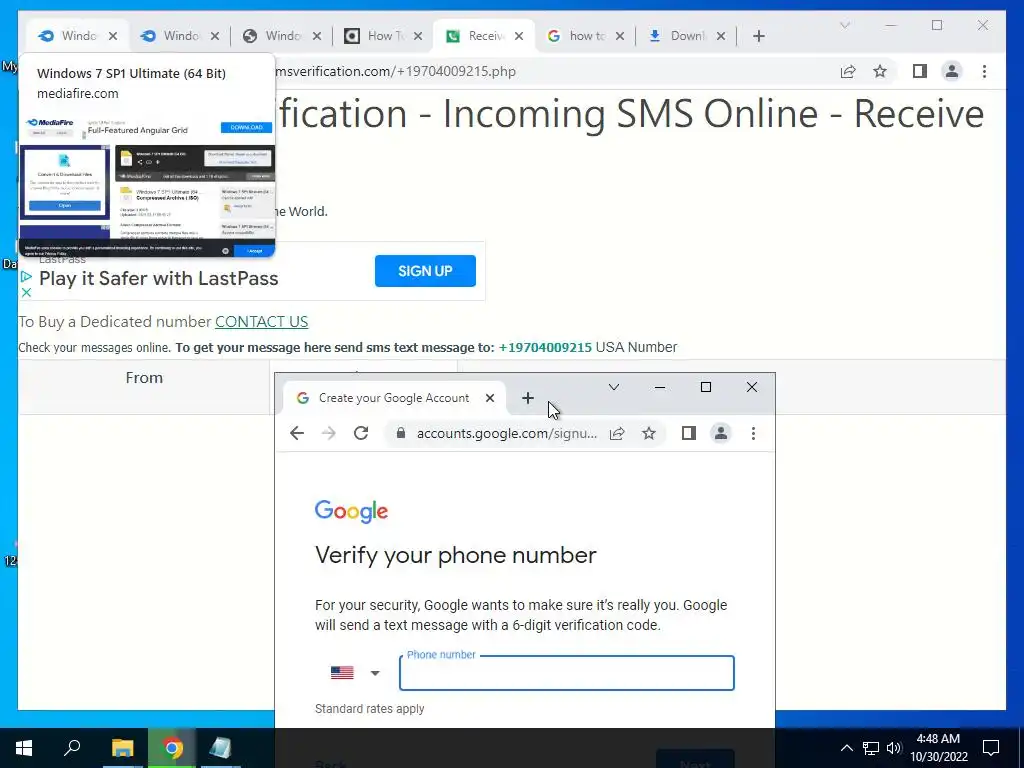Toggle side panel in the Google signup window

[688, 433]
